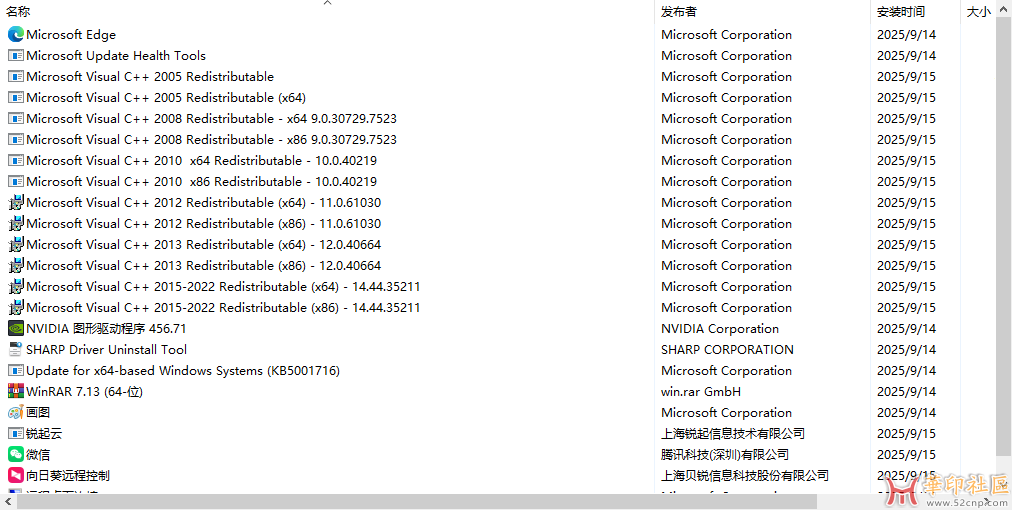
Task: Click the SHARP Driver Uninstall Tool icon
Action: click(x=15, y=349)
